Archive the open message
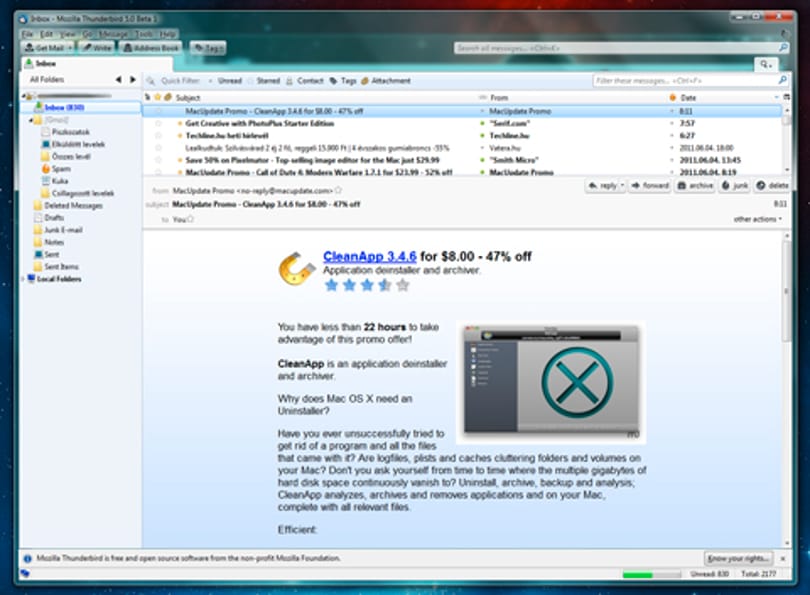The image size is (810, 595). coord(695,185)
